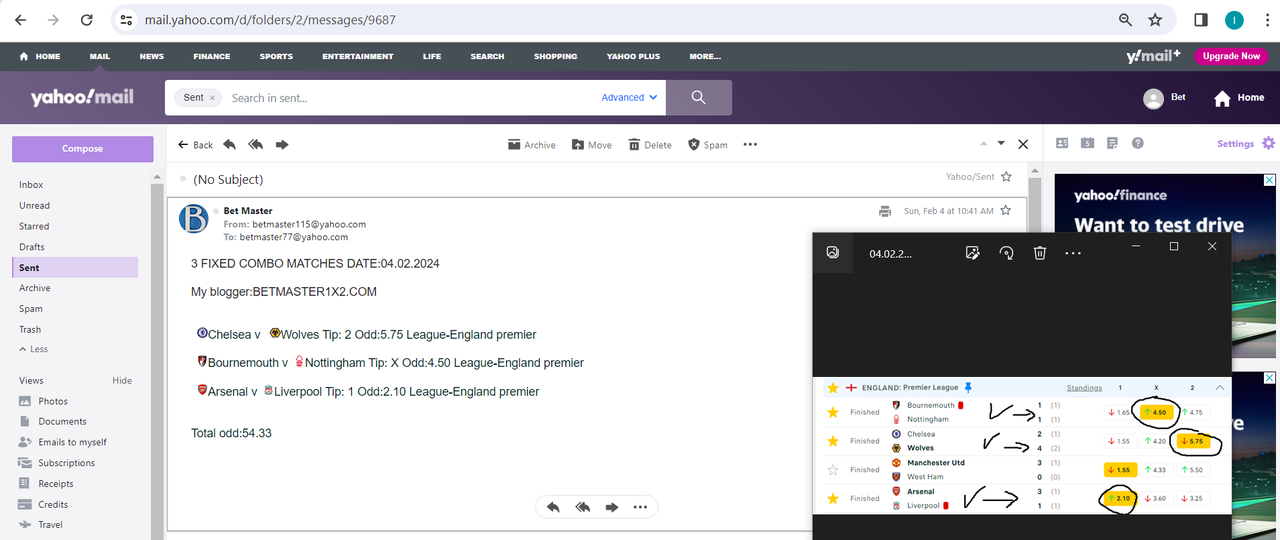
Task: Move this email to a folder
Action: 592,145
